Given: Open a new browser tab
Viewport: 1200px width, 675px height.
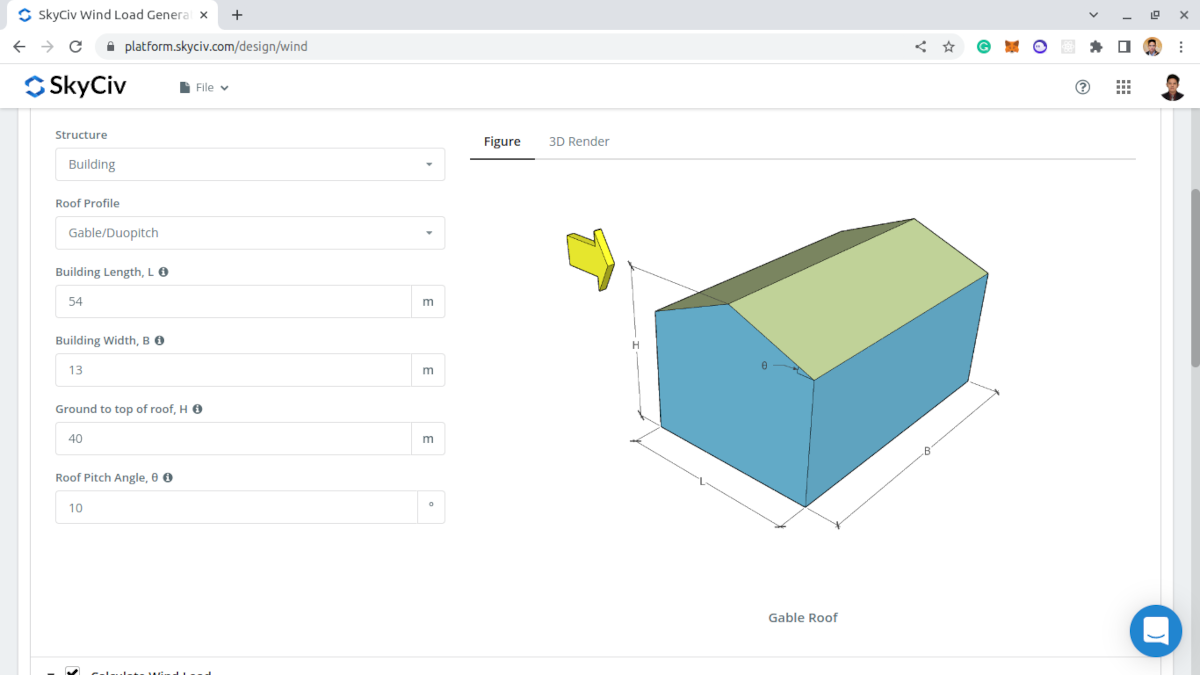Looking at the screenshot, I should (x=237, y=15).
